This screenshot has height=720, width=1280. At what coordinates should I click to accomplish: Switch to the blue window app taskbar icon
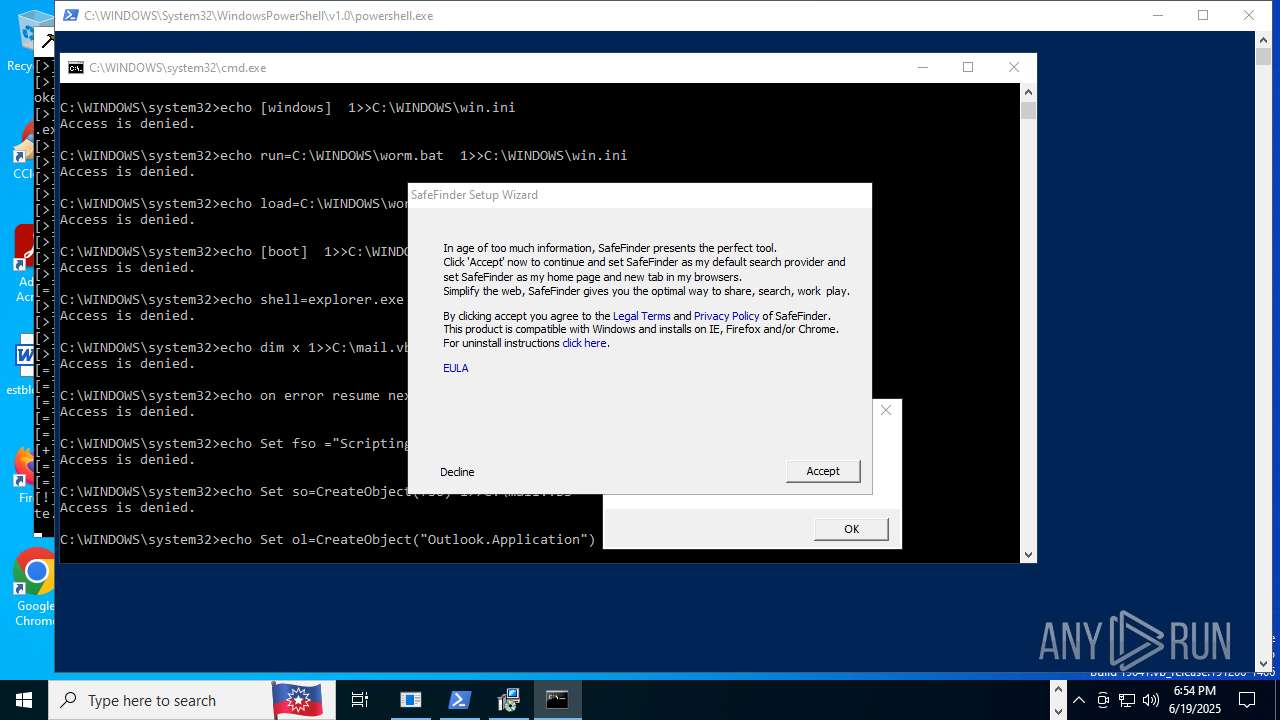click(411, 700)
